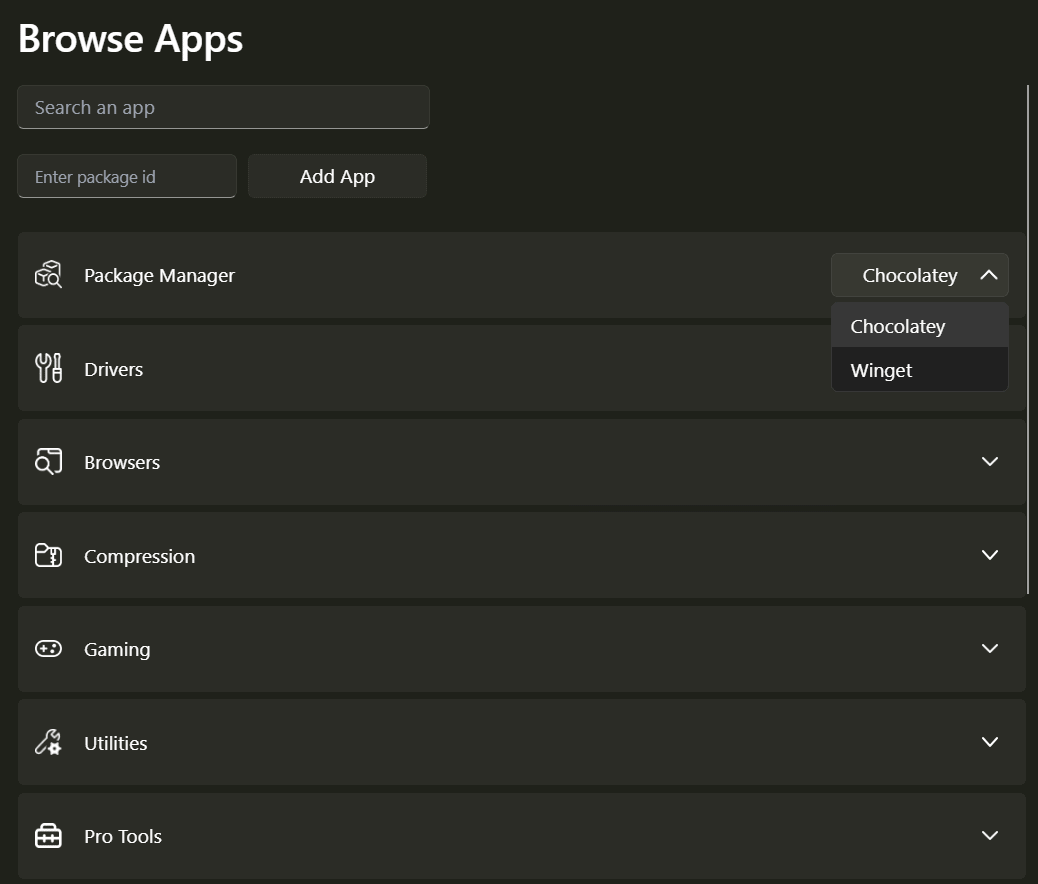This screenshot has height=884, width=1038.
Task: Expand the Gaming section chevron
Action: [x=989, y=649]
